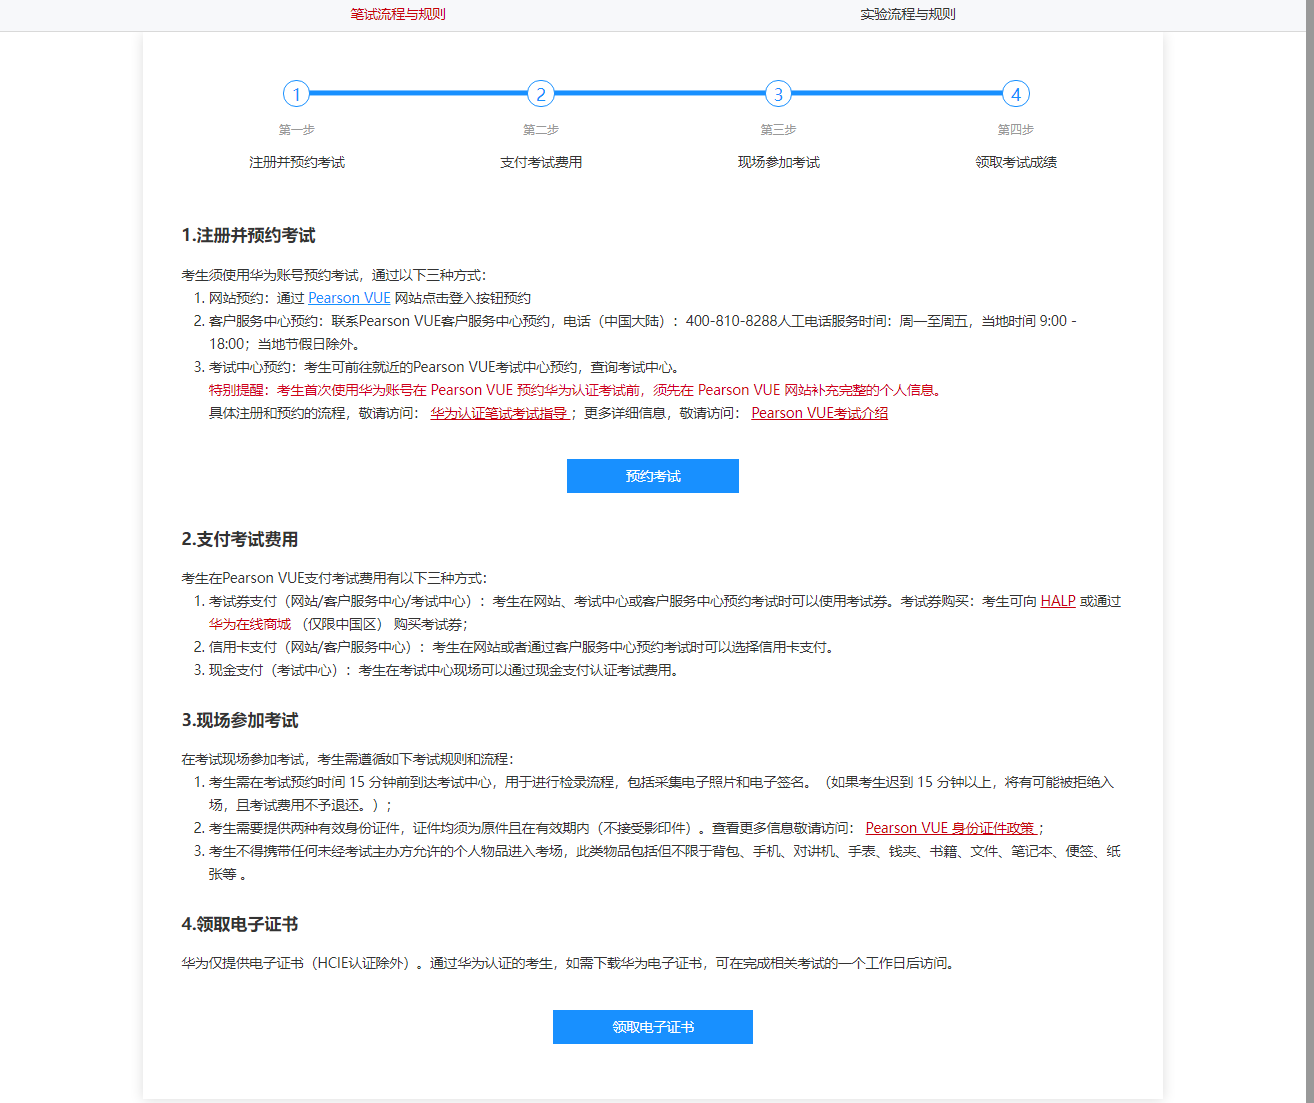Image resolution: width=1314 pixels, height=1103 pixels.
Task: Click the step 2 circle icon
Action: pos(541,93)
